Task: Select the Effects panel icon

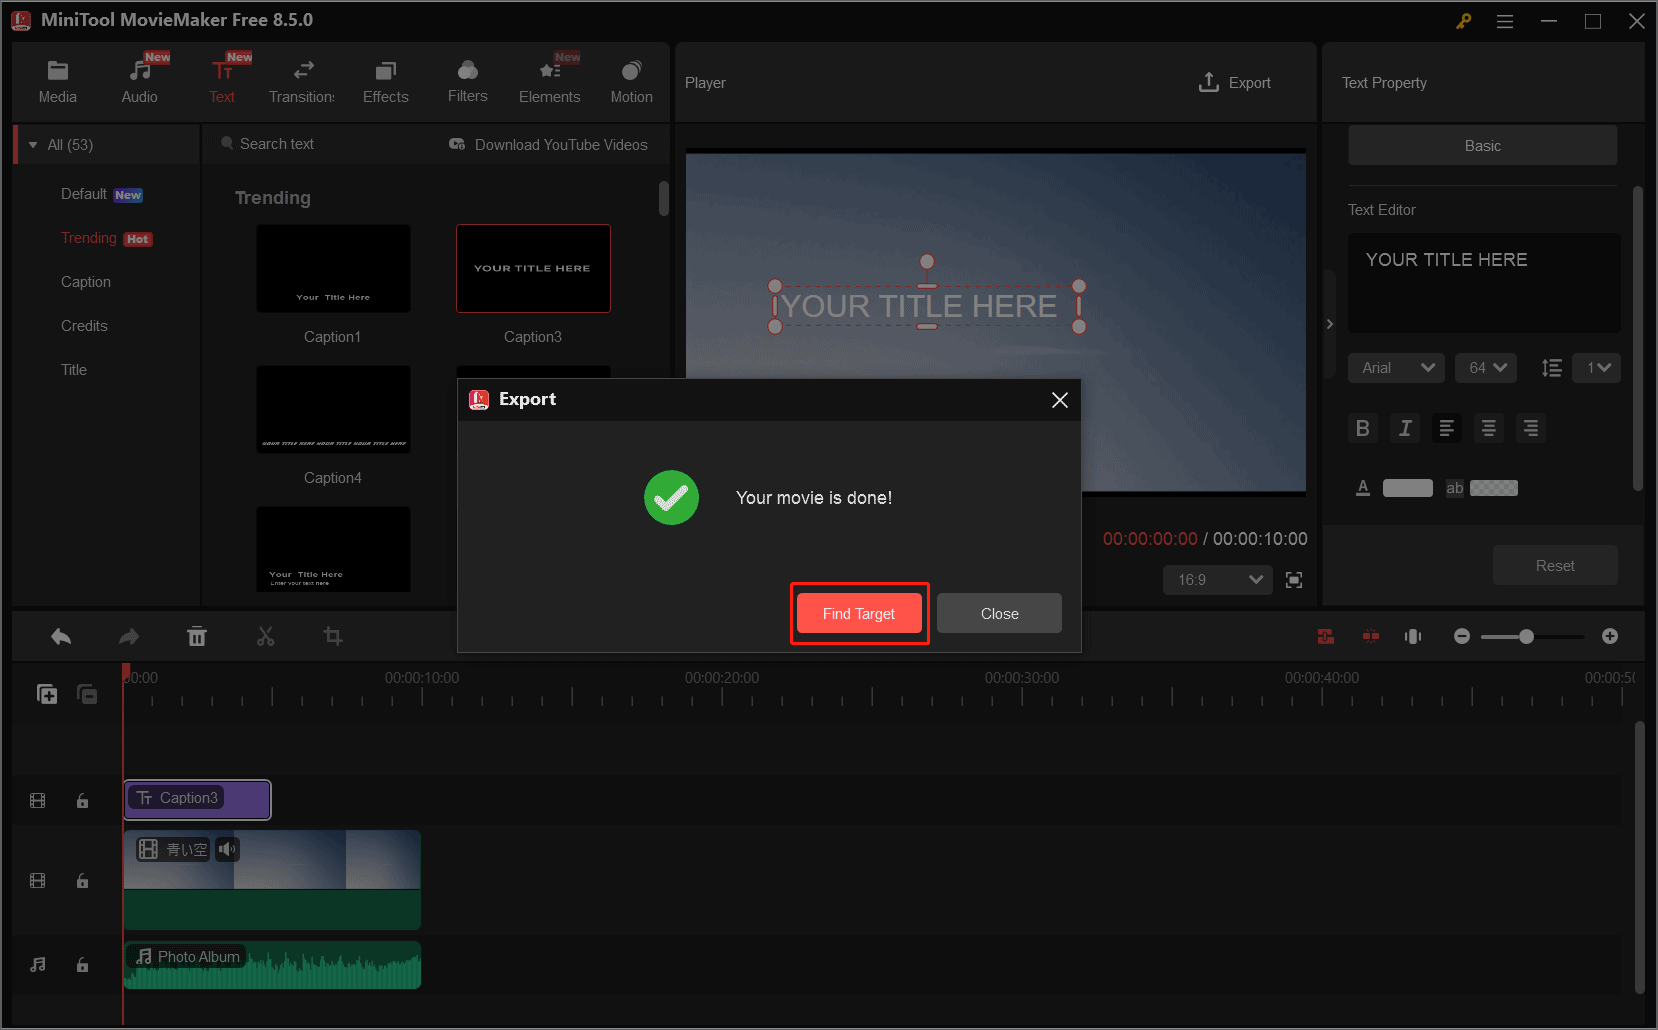Action: pos(385,80)
